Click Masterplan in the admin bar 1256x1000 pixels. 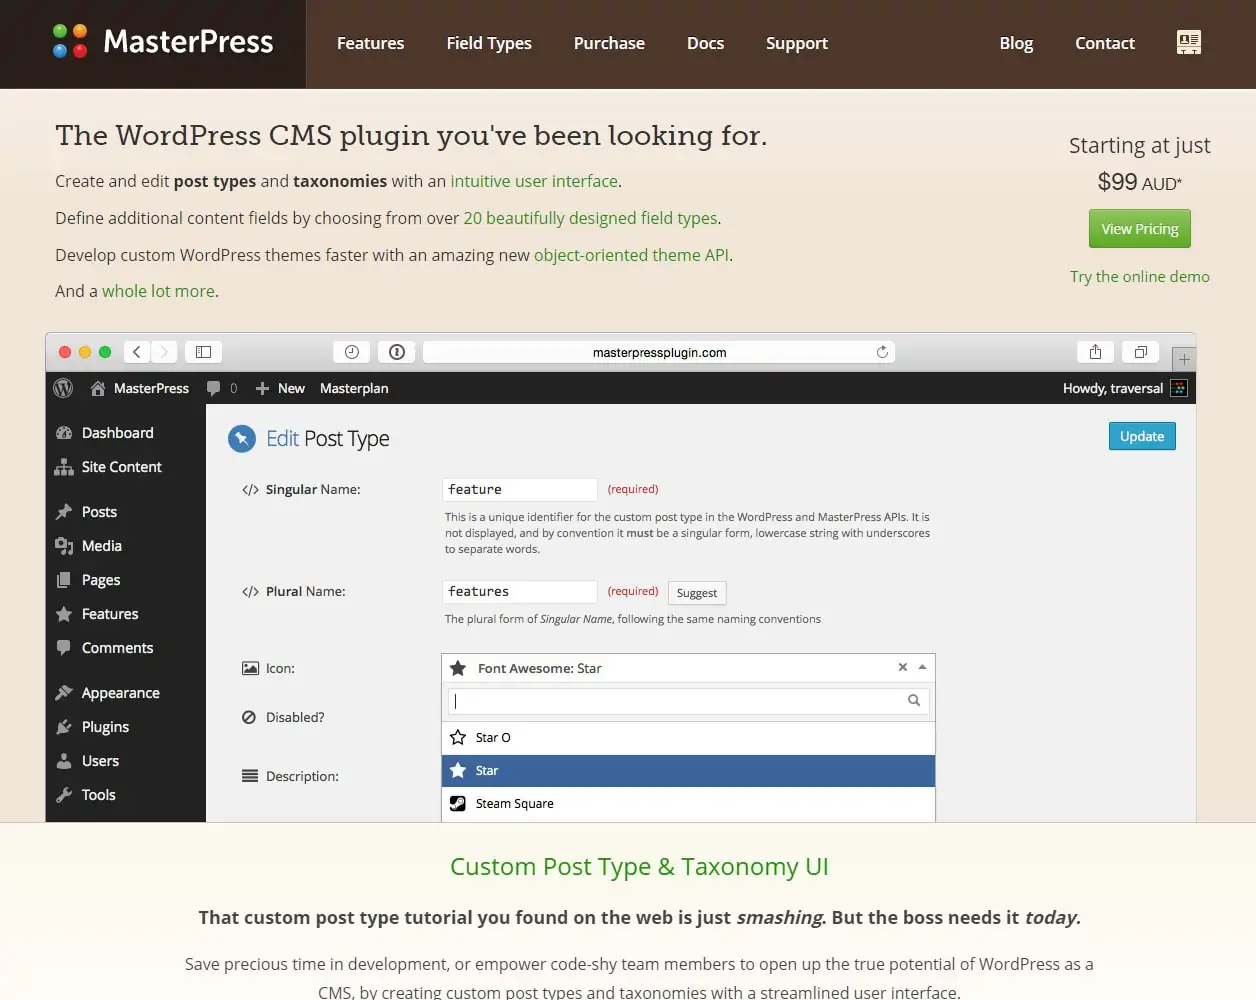pyautogui.click(x=354, y=388)
